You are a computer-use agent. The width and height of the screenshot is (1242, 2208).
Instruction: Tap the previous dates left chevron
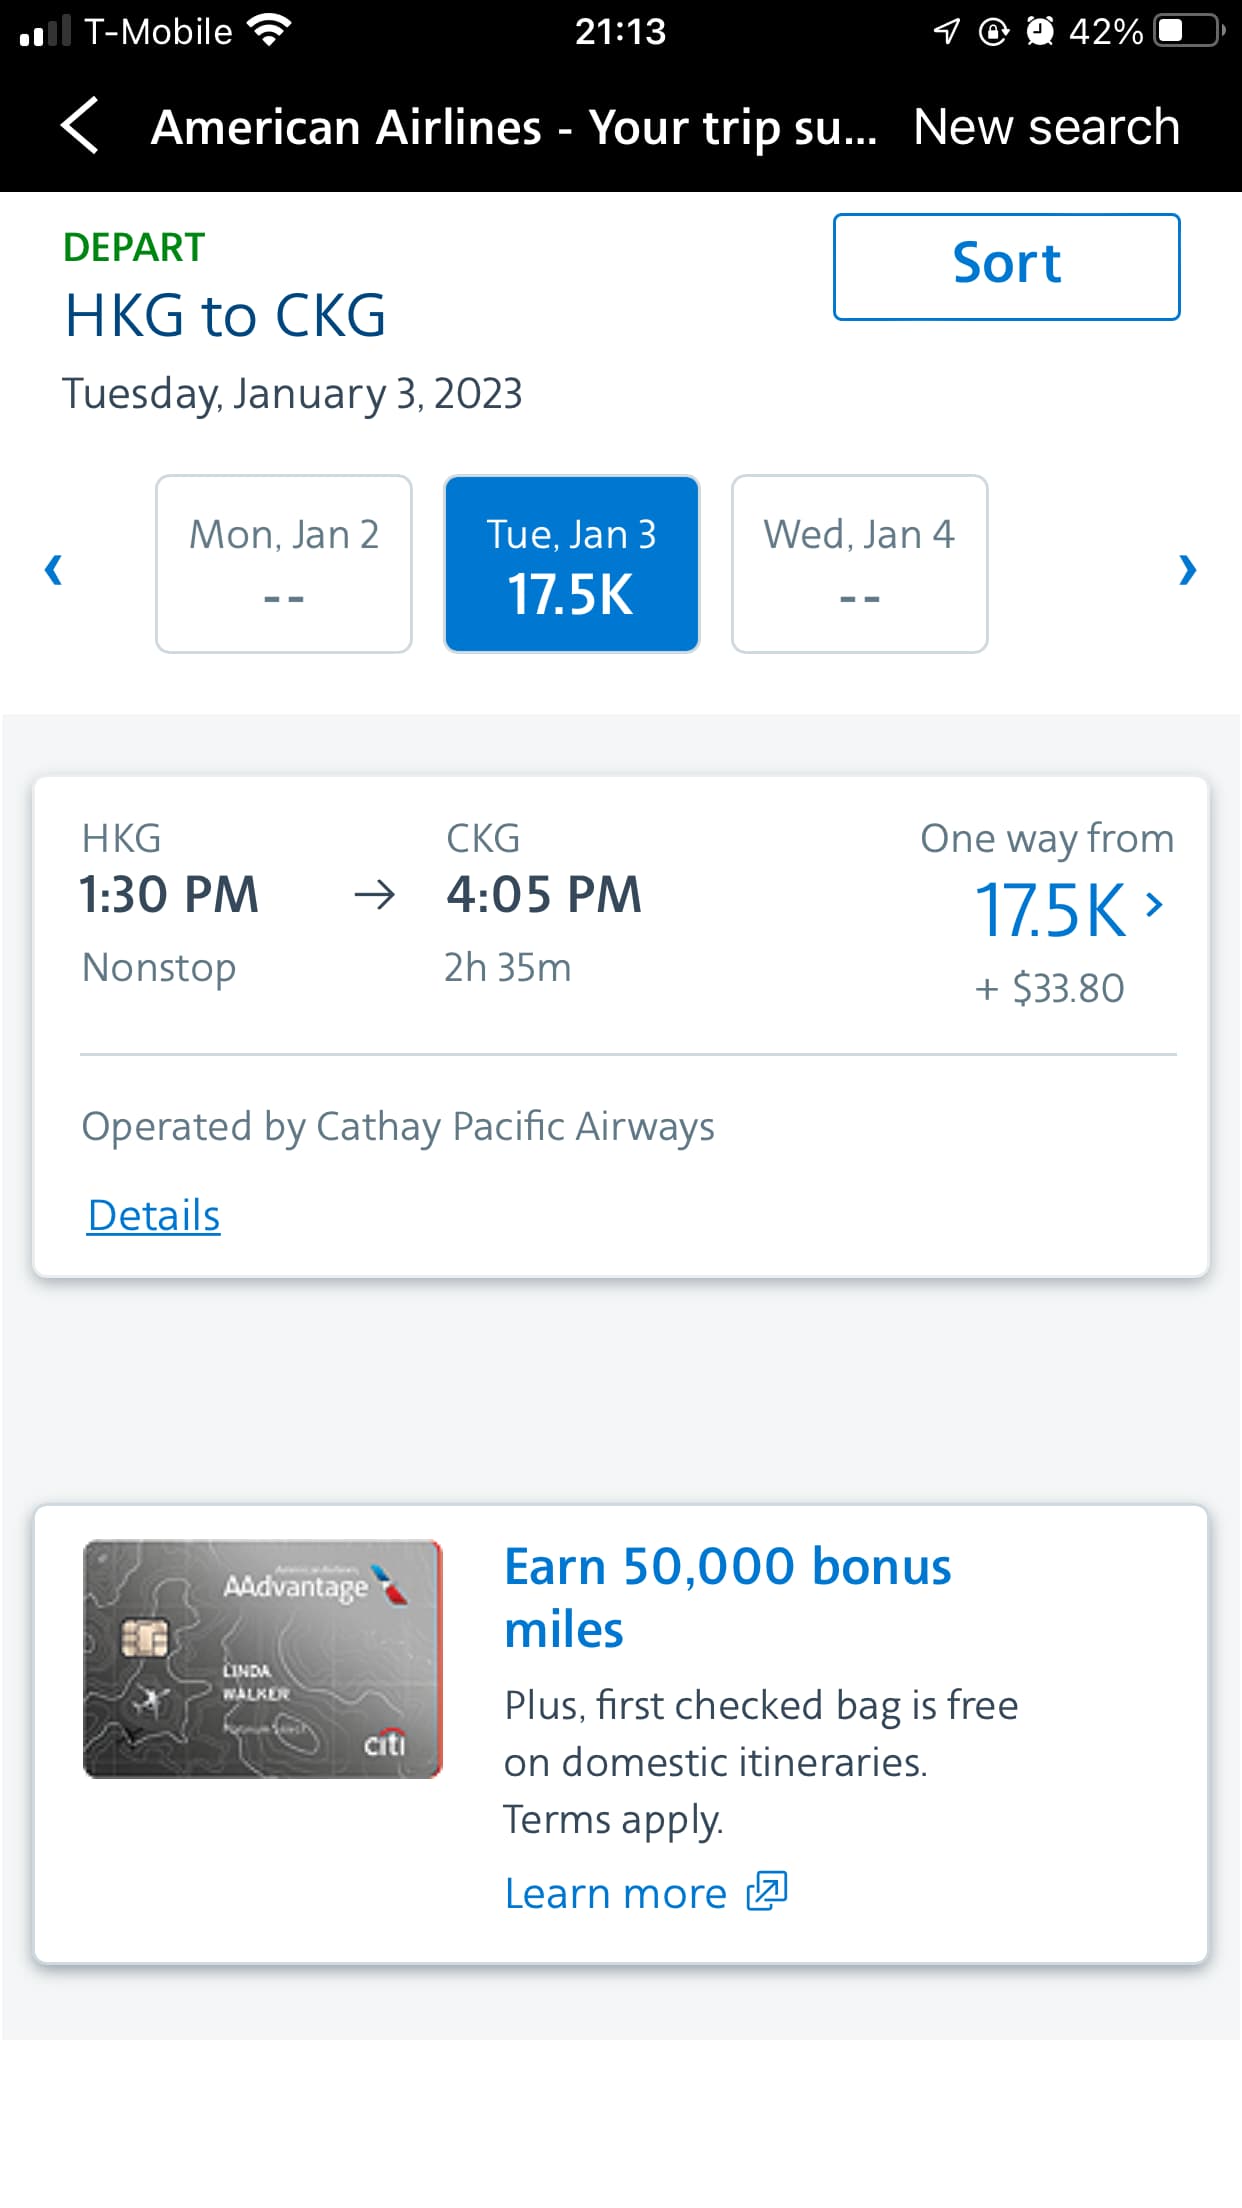coord(54,569)
